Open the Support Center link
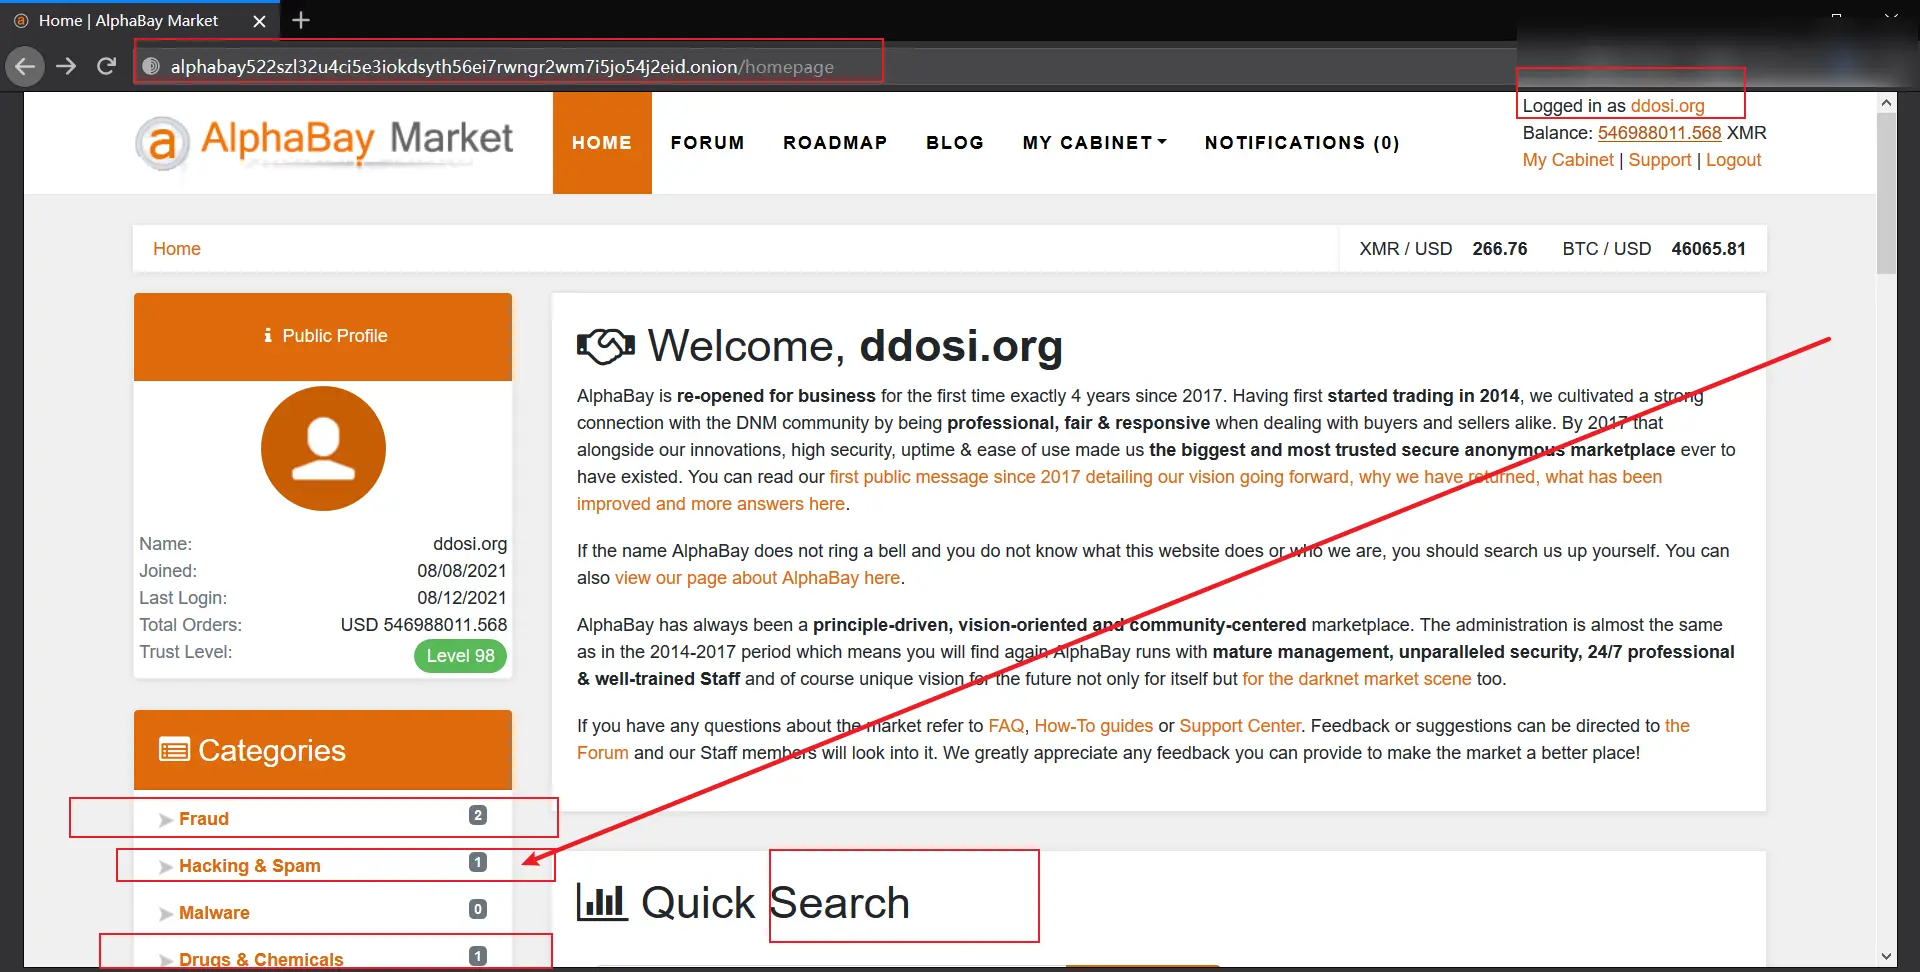Screen dimensions: 1920x972 pyautogui.click(x=1240, y=726)
